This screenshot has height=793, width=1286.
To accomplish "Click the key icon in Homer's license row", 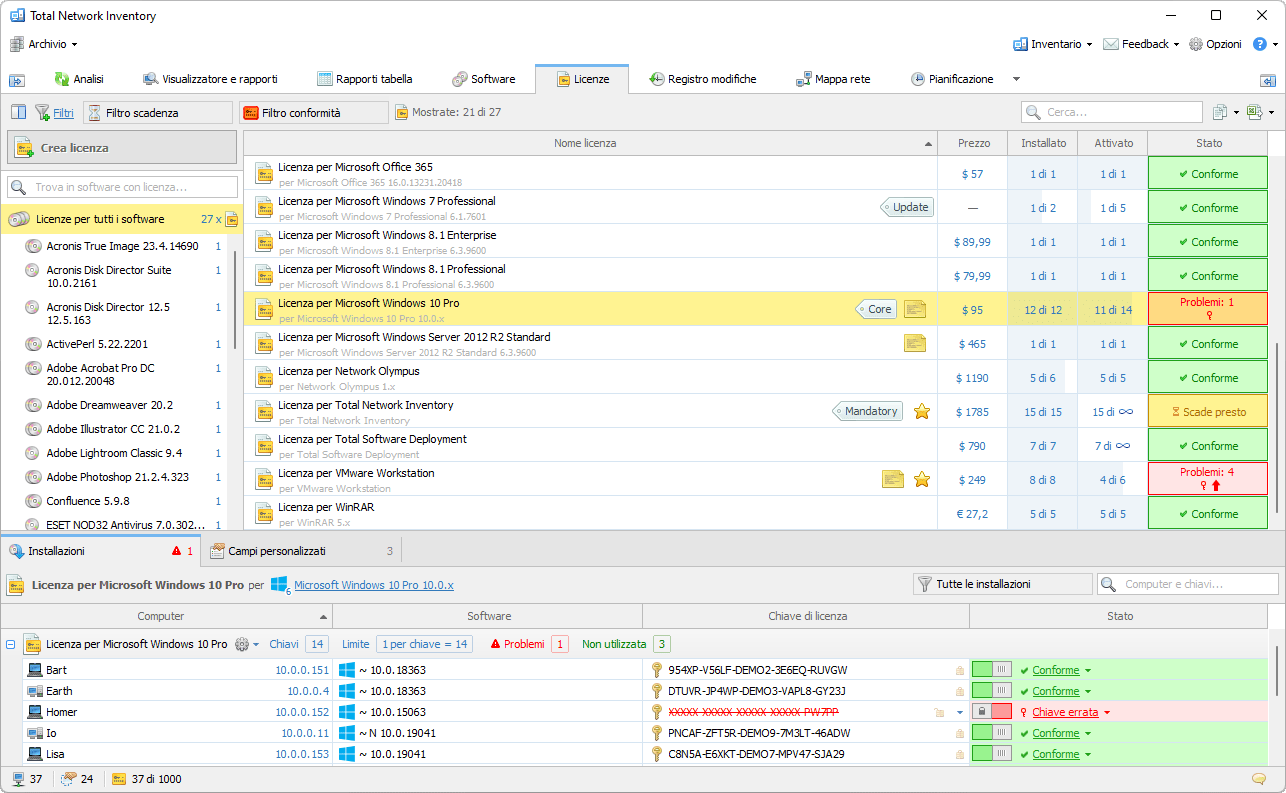I will click(656, 712).
